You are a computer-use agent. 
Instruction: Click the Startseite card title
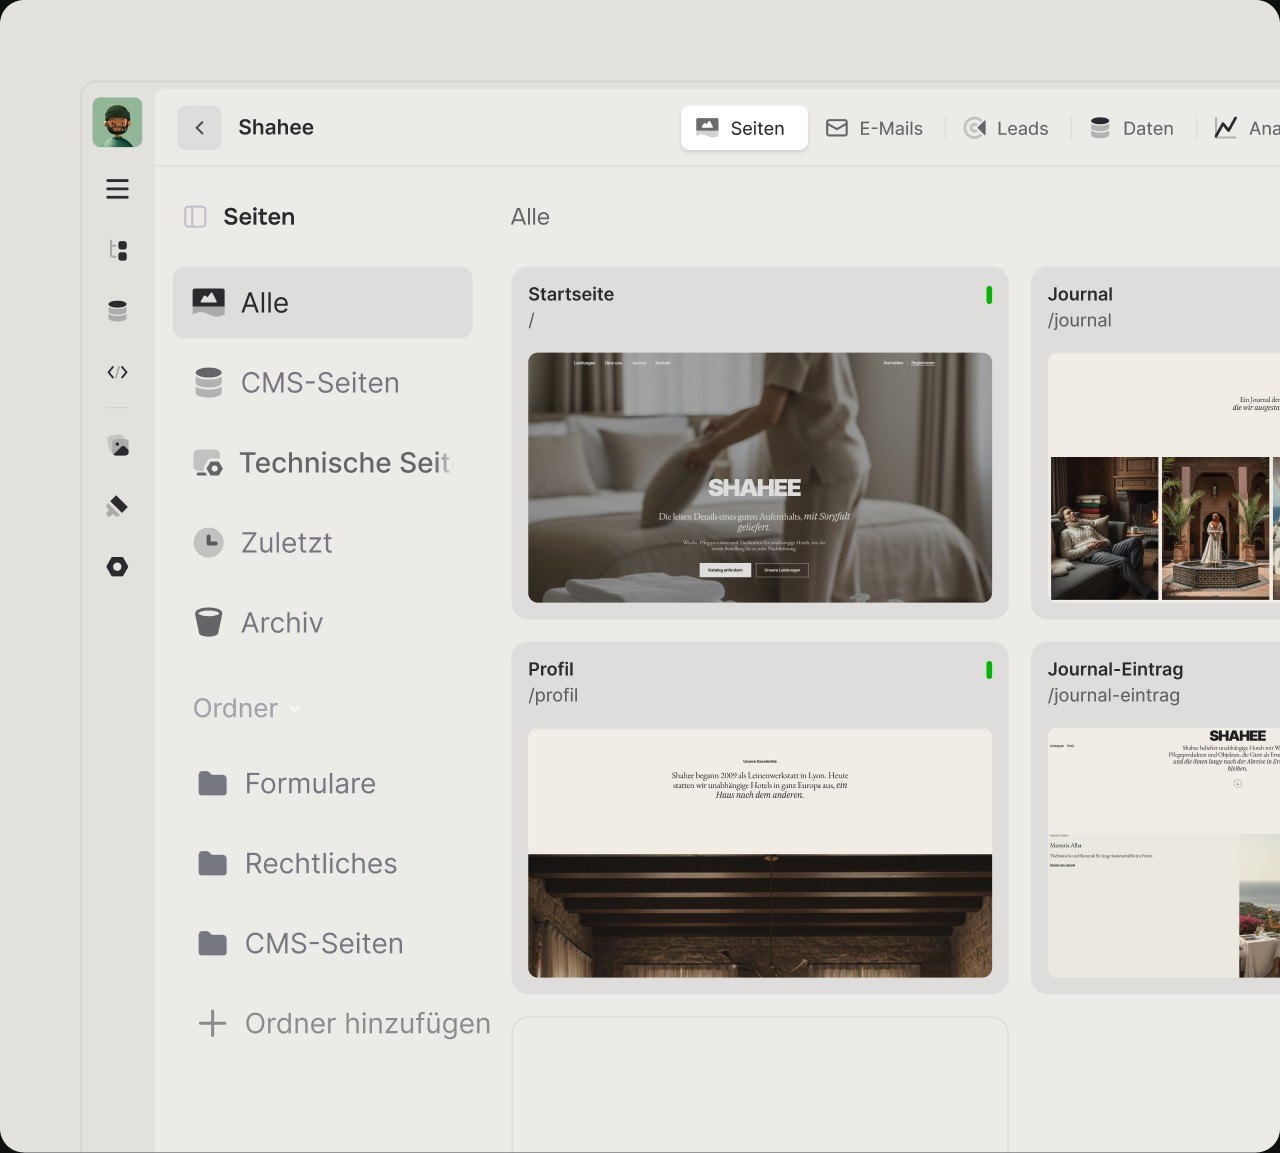571,294
